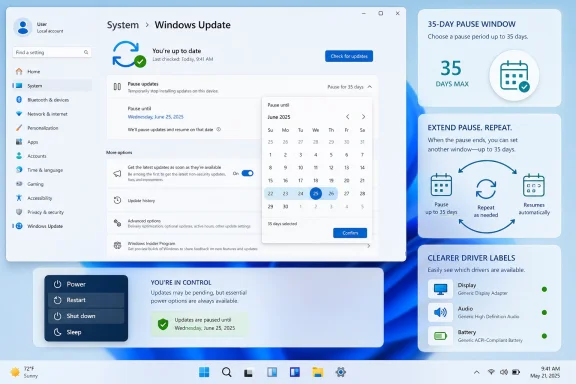Screen dimensions: 576x384
Task: Click the weather widget on taskbar
Action: [24, 372]
